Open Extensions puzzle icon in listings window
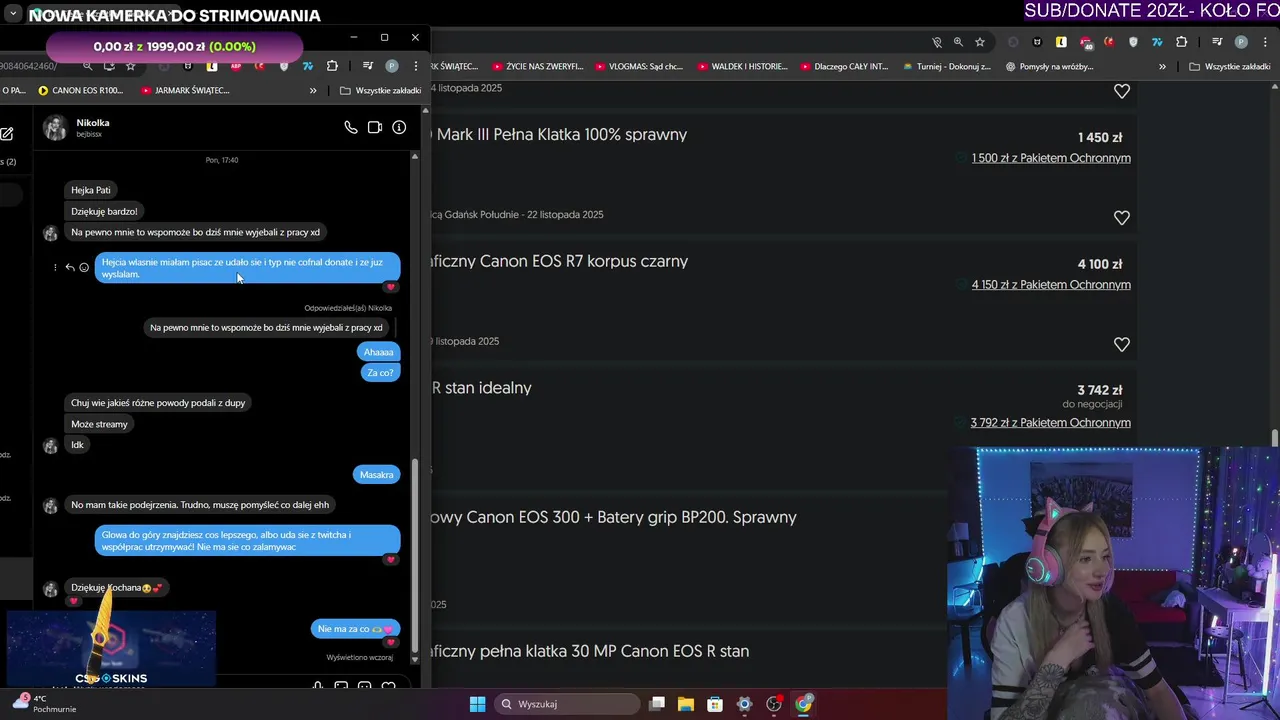Screen dimensions: 1280x720 point(1182,42)
